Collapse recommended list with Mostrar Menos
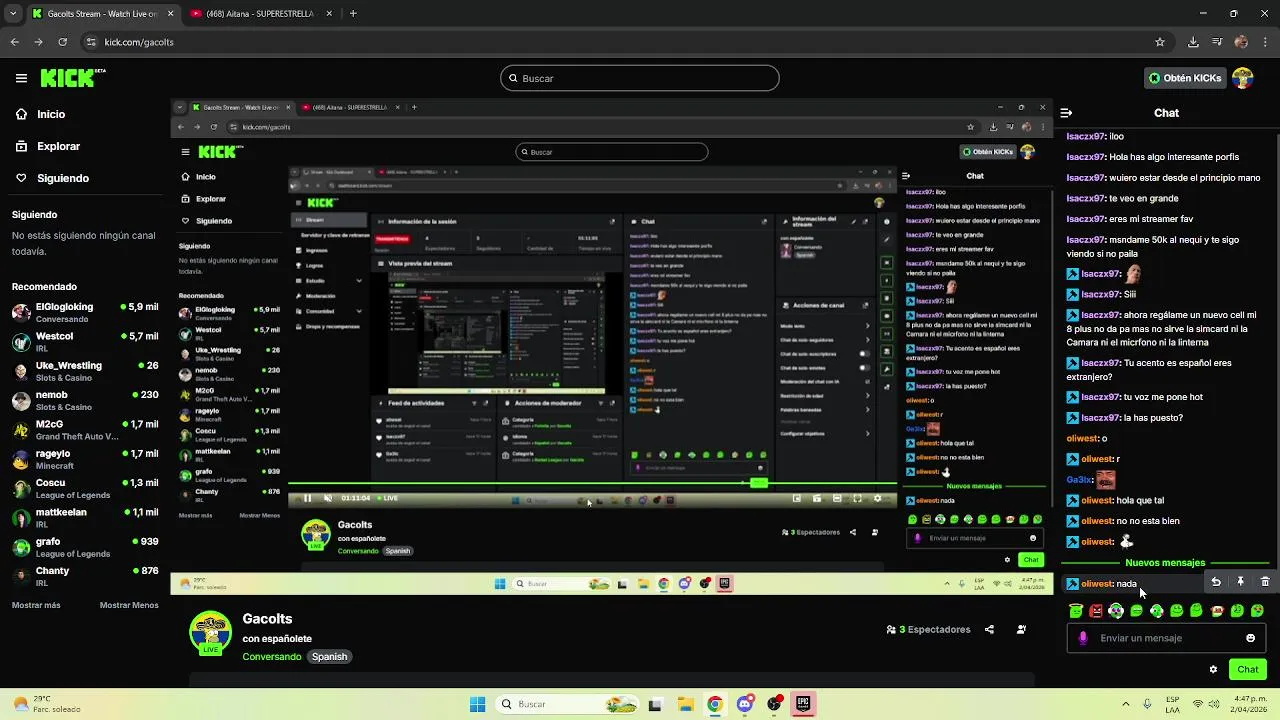This screenshot has height=720, width=1280. click(x=129, y=605)
